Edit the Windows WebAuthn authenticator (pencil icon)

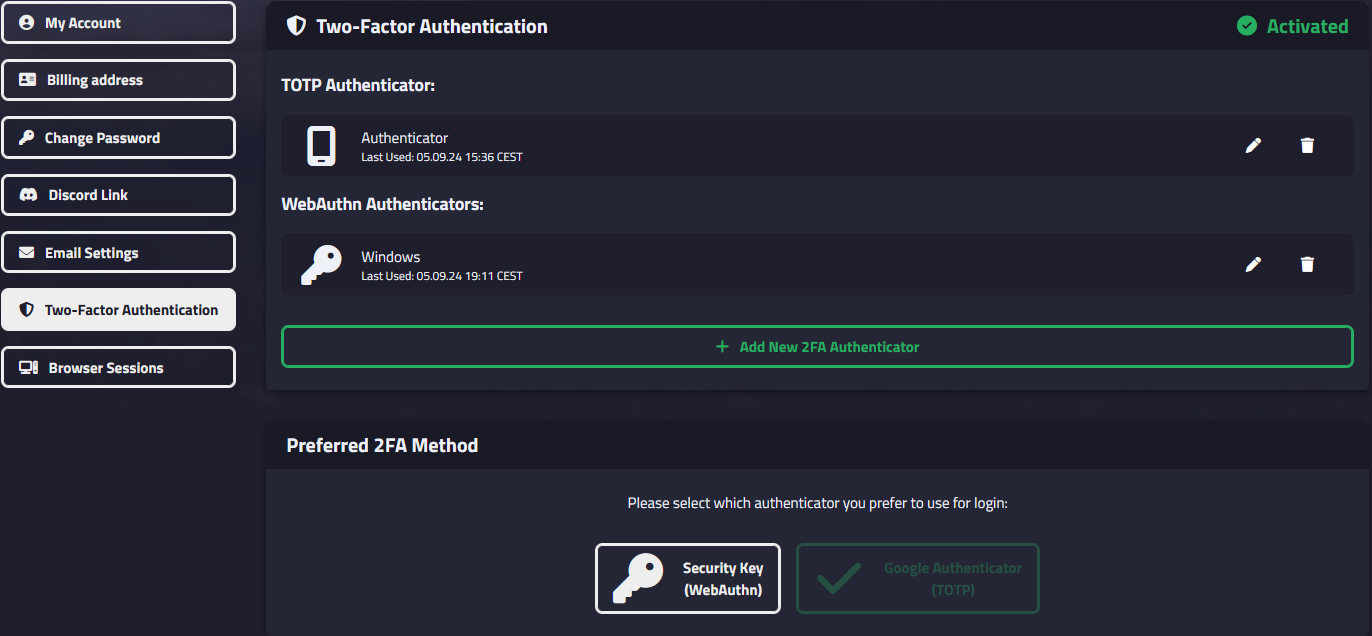1253,264
